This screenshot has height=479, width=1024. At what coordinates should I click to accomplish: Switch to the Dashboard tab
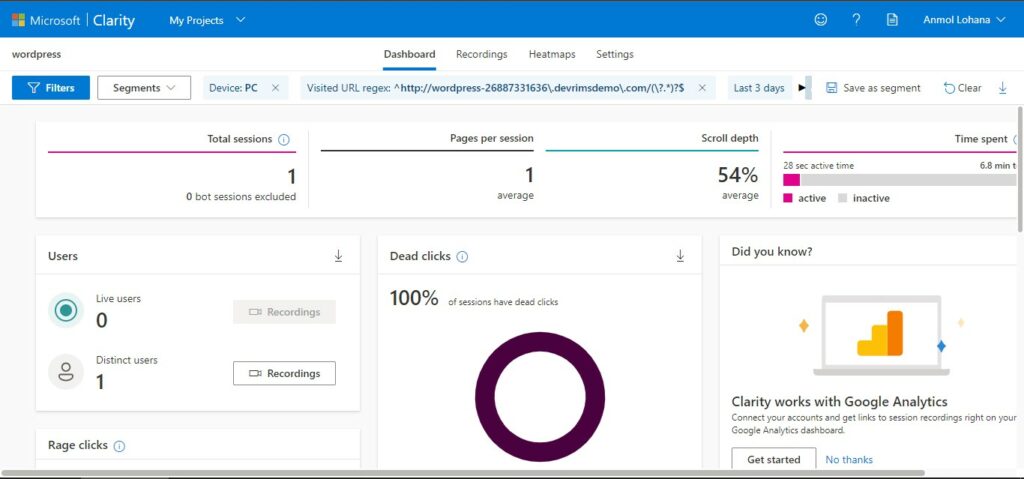(x=409, y=54)
